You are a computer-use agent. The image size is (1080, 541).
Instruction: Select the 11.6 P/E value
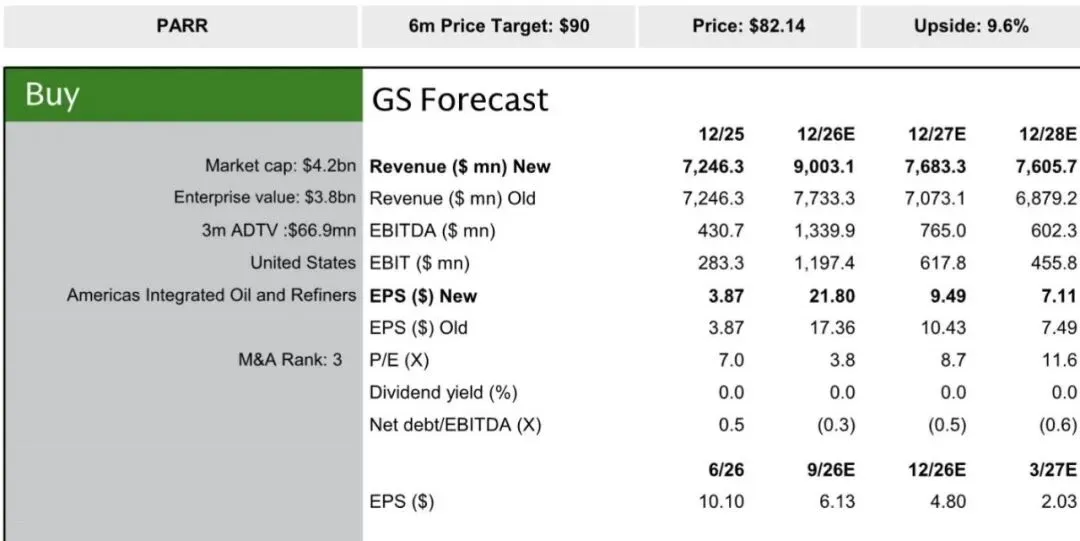click(1059, 360)
